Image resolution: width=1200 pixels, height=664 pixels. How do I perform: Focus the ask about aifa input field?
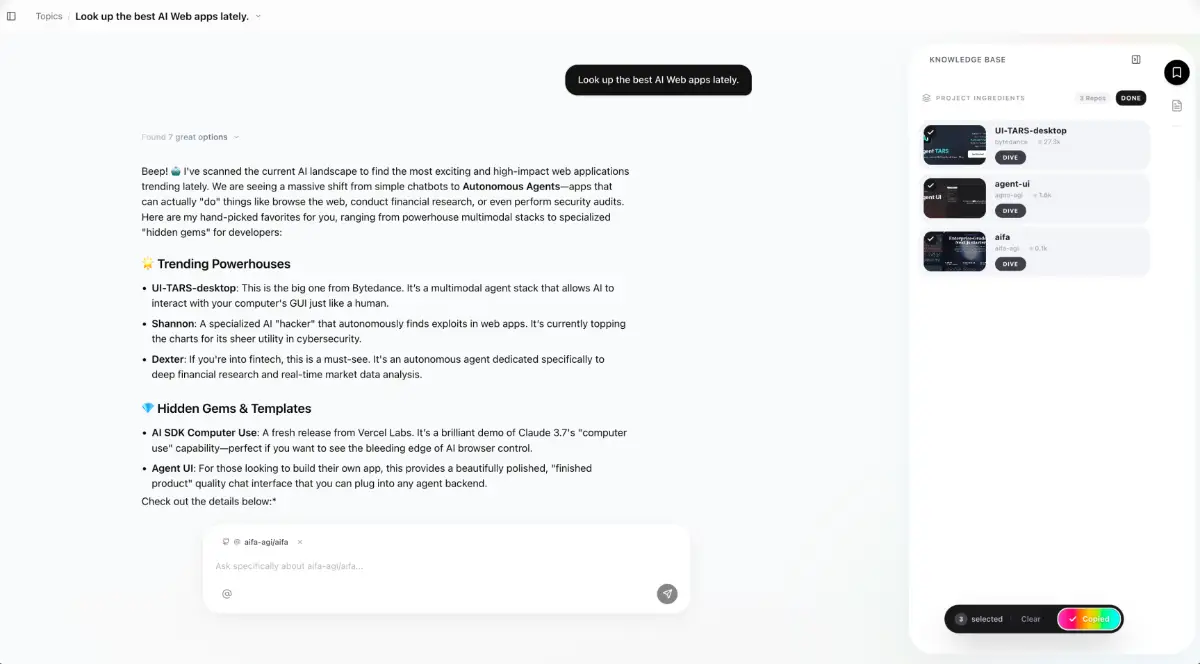coord(430,566)
